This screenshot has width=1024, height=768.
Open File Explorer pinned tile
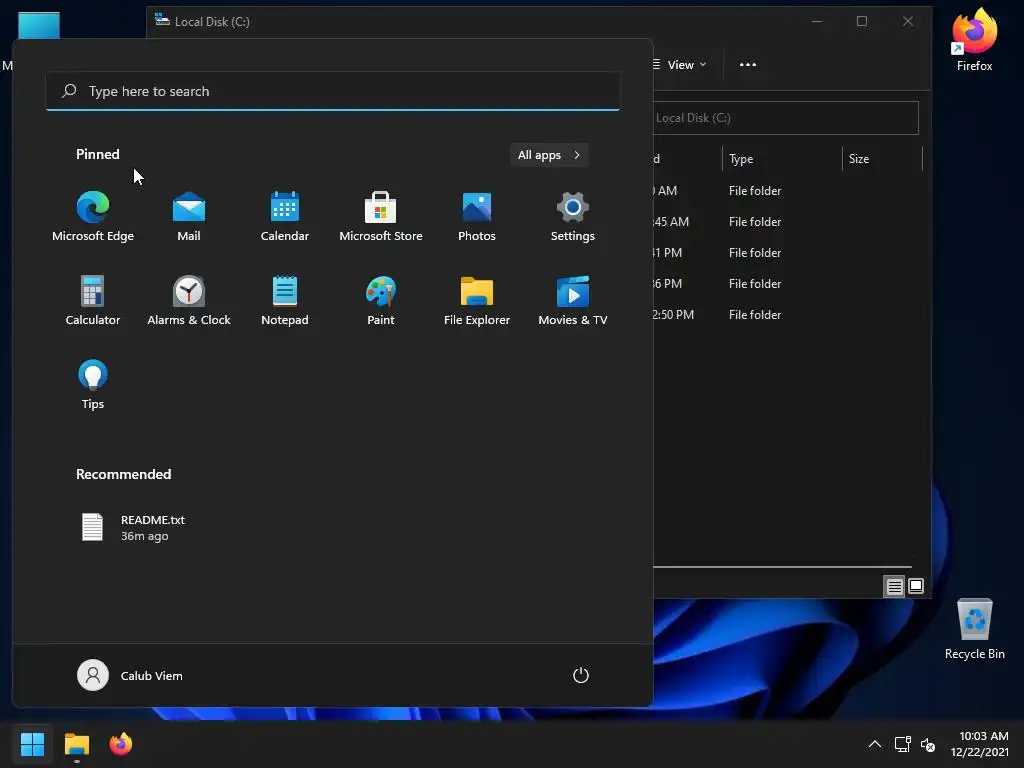(x=477, y=300)
